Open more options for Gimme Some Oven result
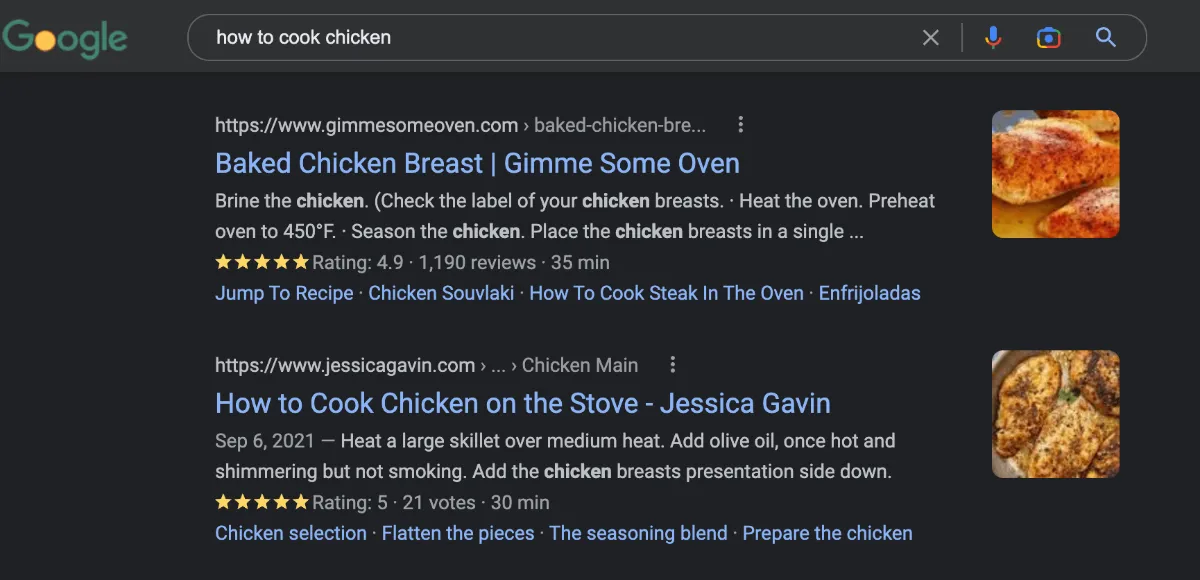1200x580 pixels. [740, 125]
